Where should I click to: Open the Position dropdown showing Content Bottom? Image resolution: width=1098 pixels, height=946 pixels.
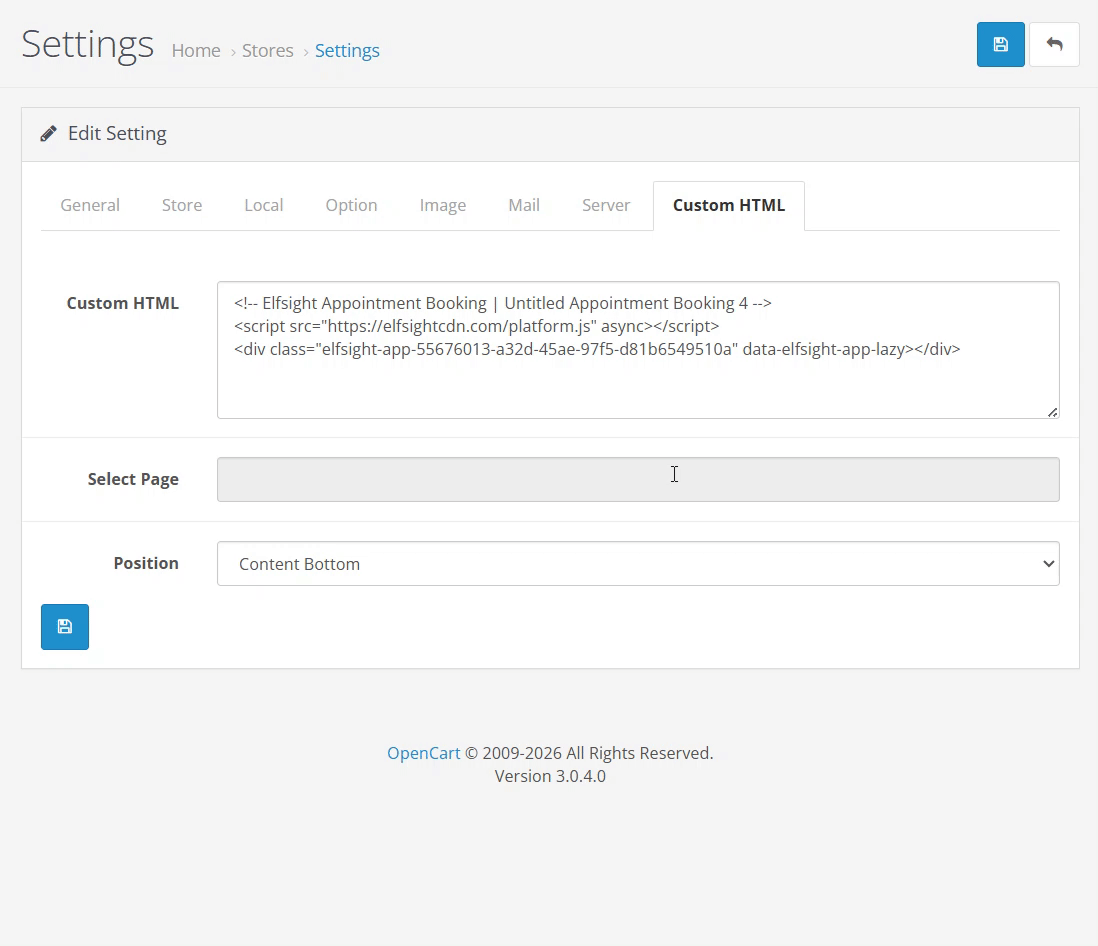[x=638, y=564]
